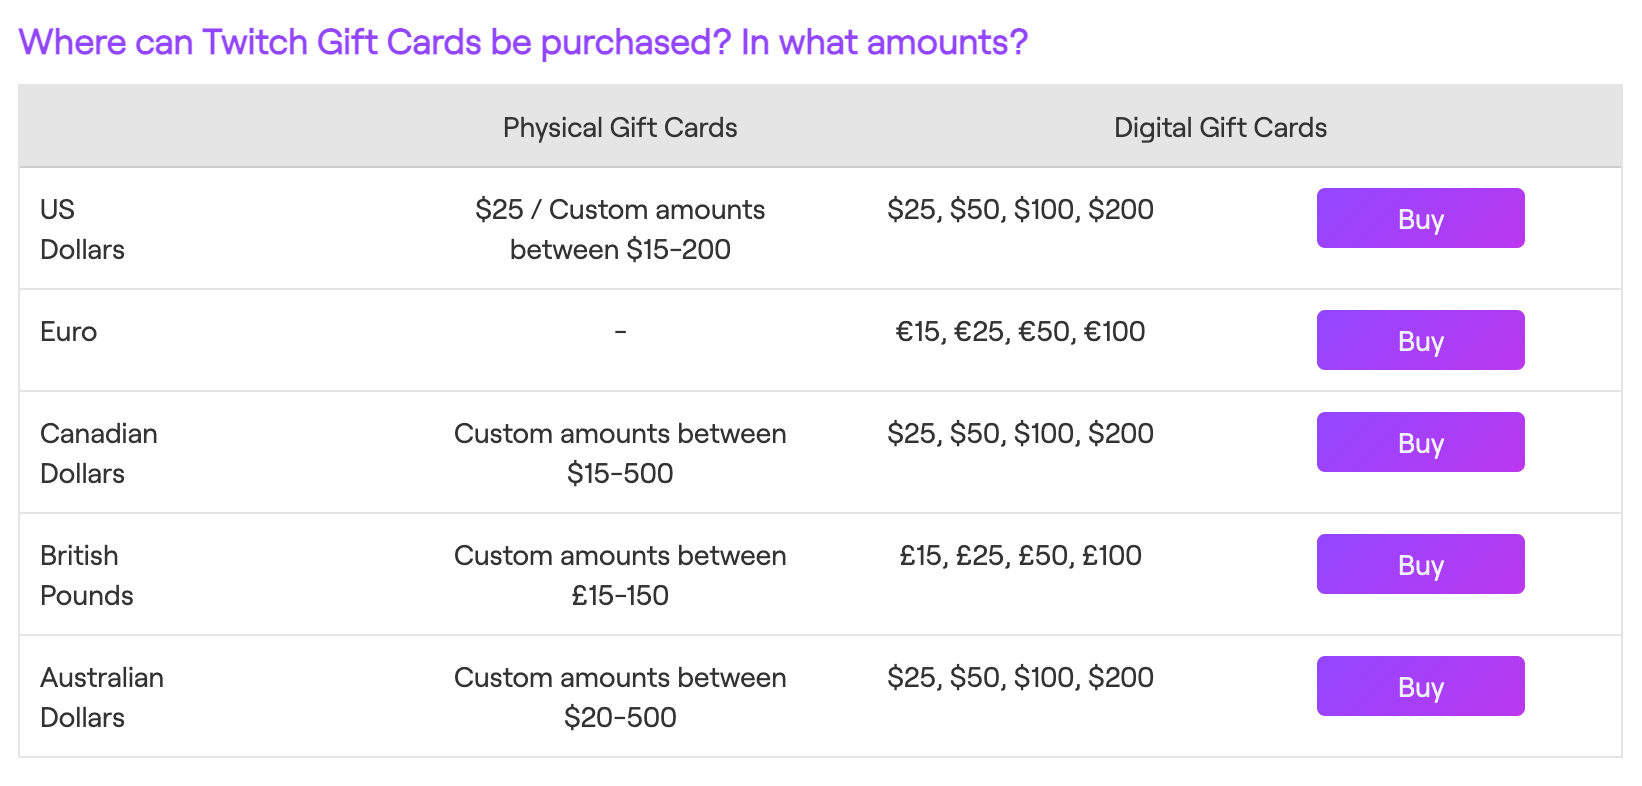Viewport: 1642px width, 786px height.
Task: Click the Buy button for Canadian Dollars
Action: 1420,441
